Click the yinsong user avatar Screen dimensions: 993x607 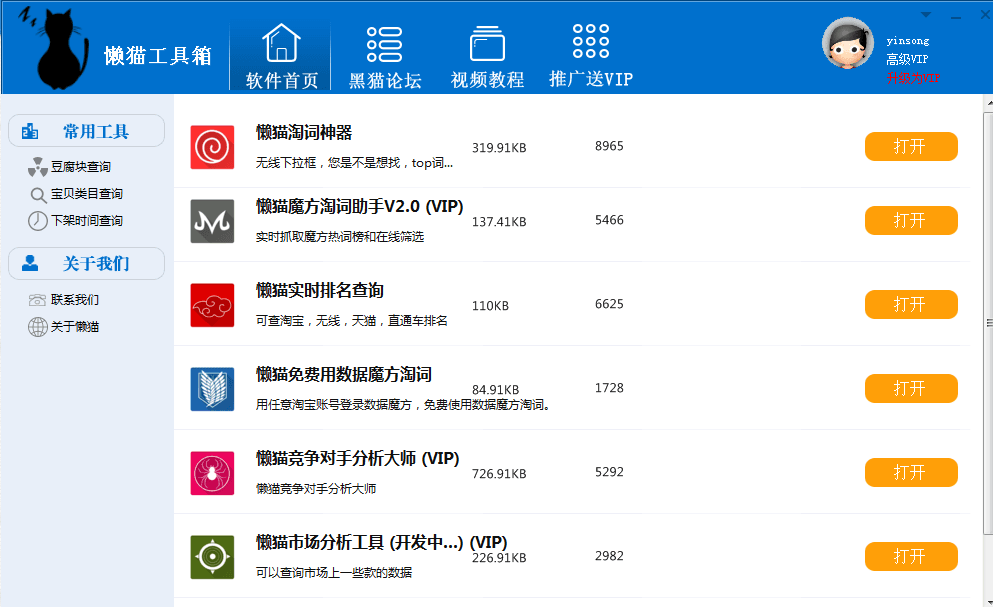[848, 43]
